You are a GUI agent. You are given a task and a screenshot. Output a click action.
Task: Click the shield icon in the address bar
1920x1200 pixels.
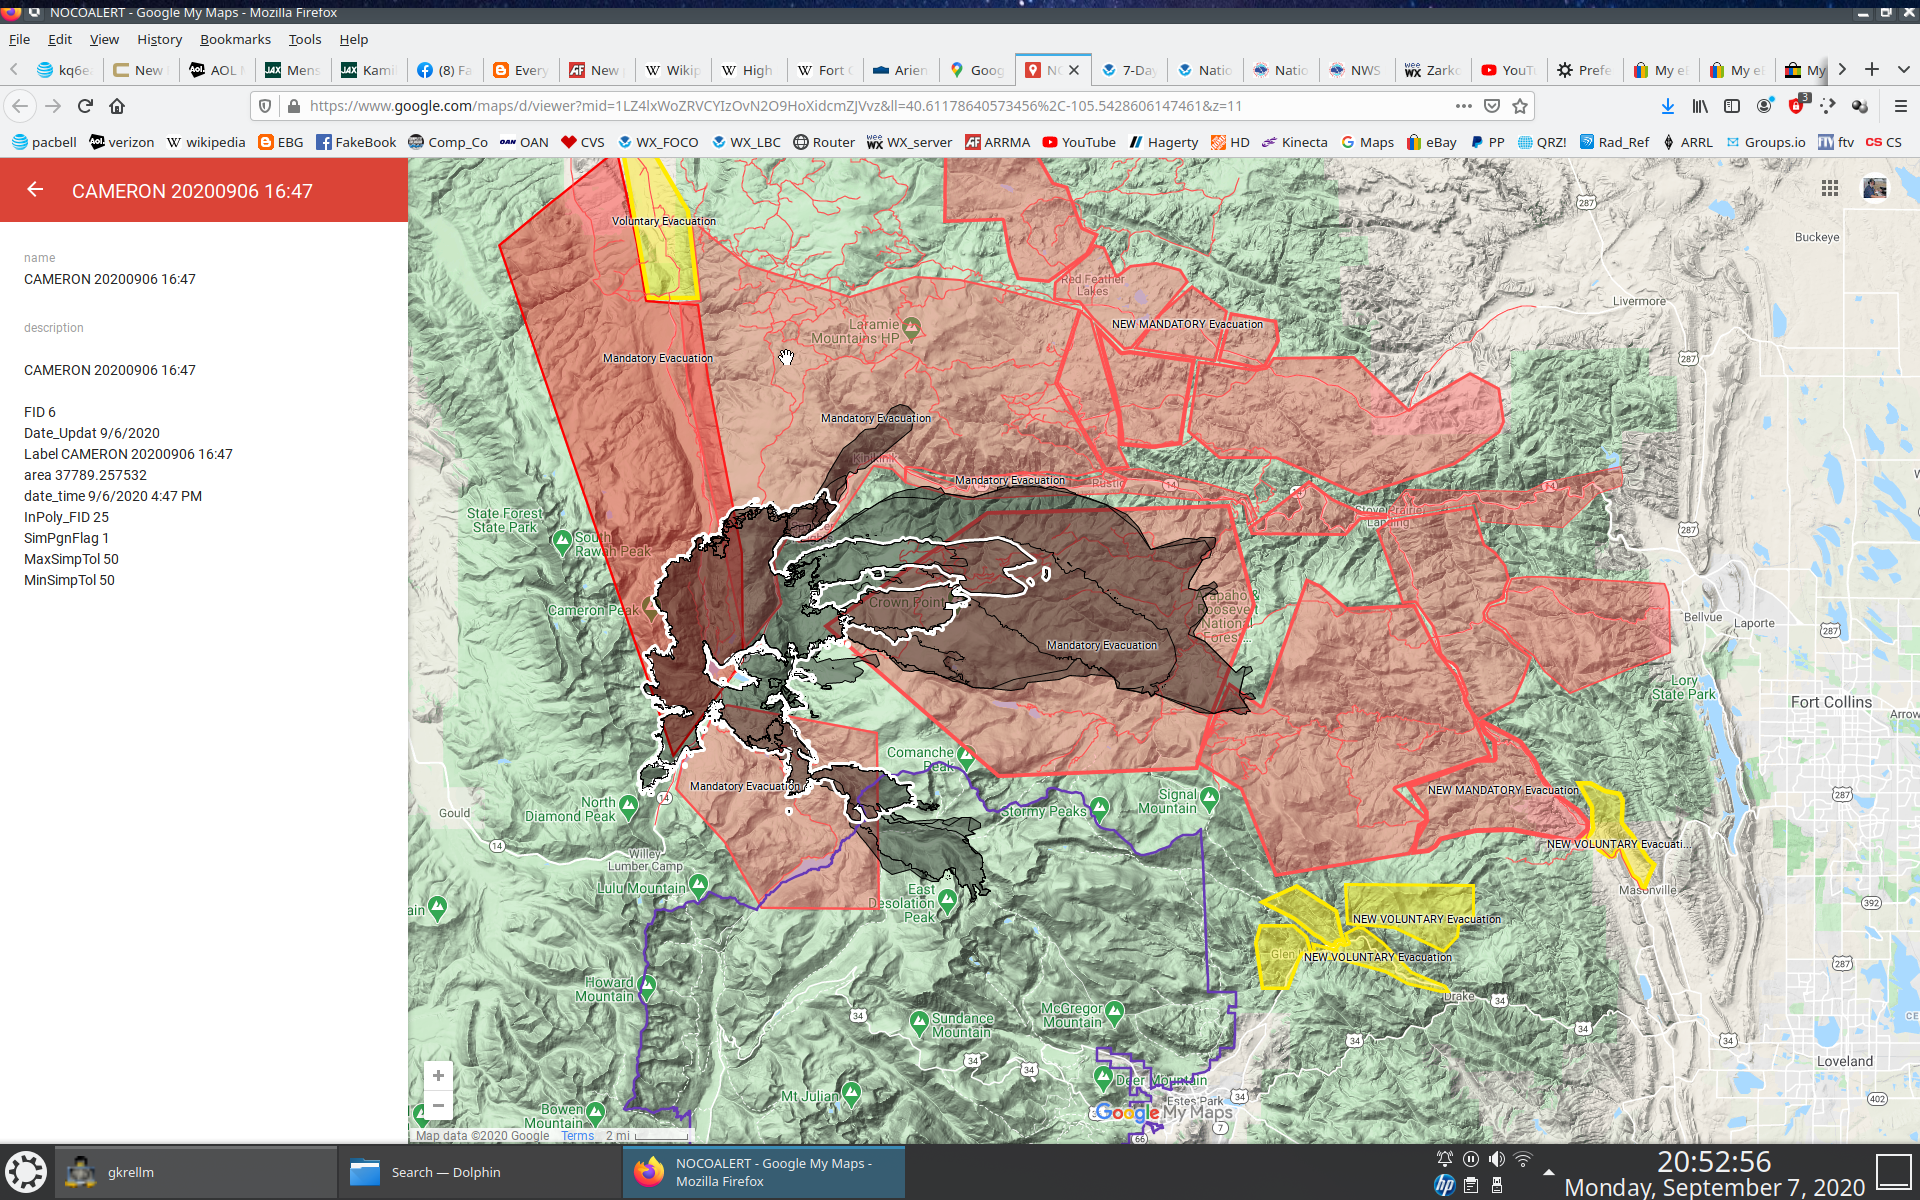tap(265, 106)
